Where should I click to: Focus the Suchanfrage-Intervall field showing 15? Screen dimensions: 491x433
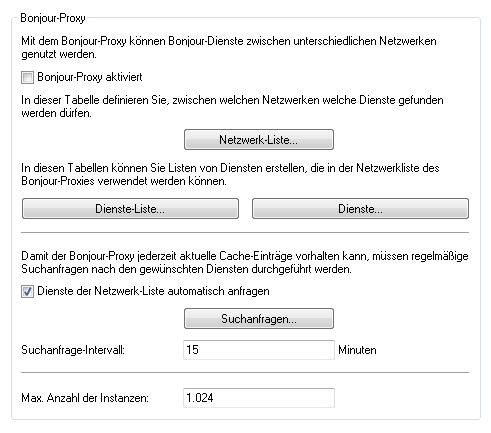tap(259, 350)
